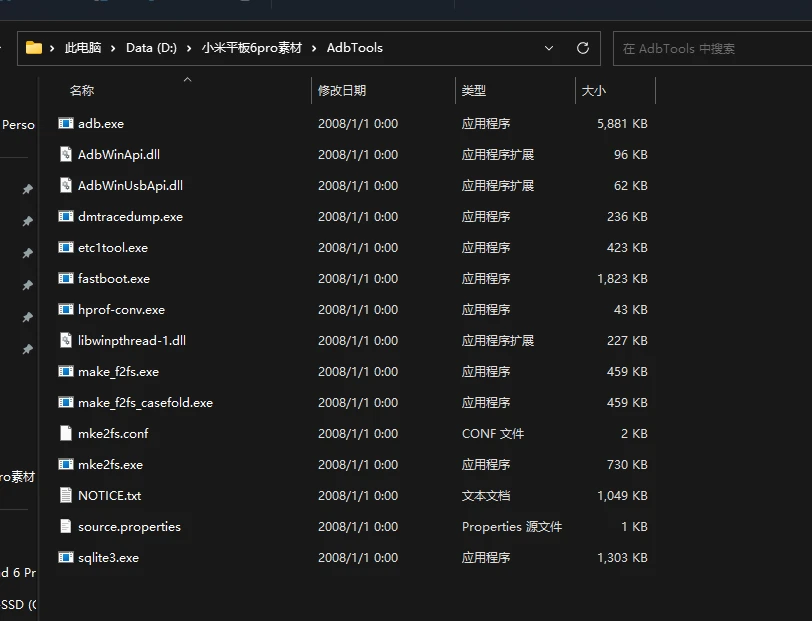Click the hprof-conv.exe application icon
Image resolution: width=812 pixels, height=621 pixels.
coord(66,310)
